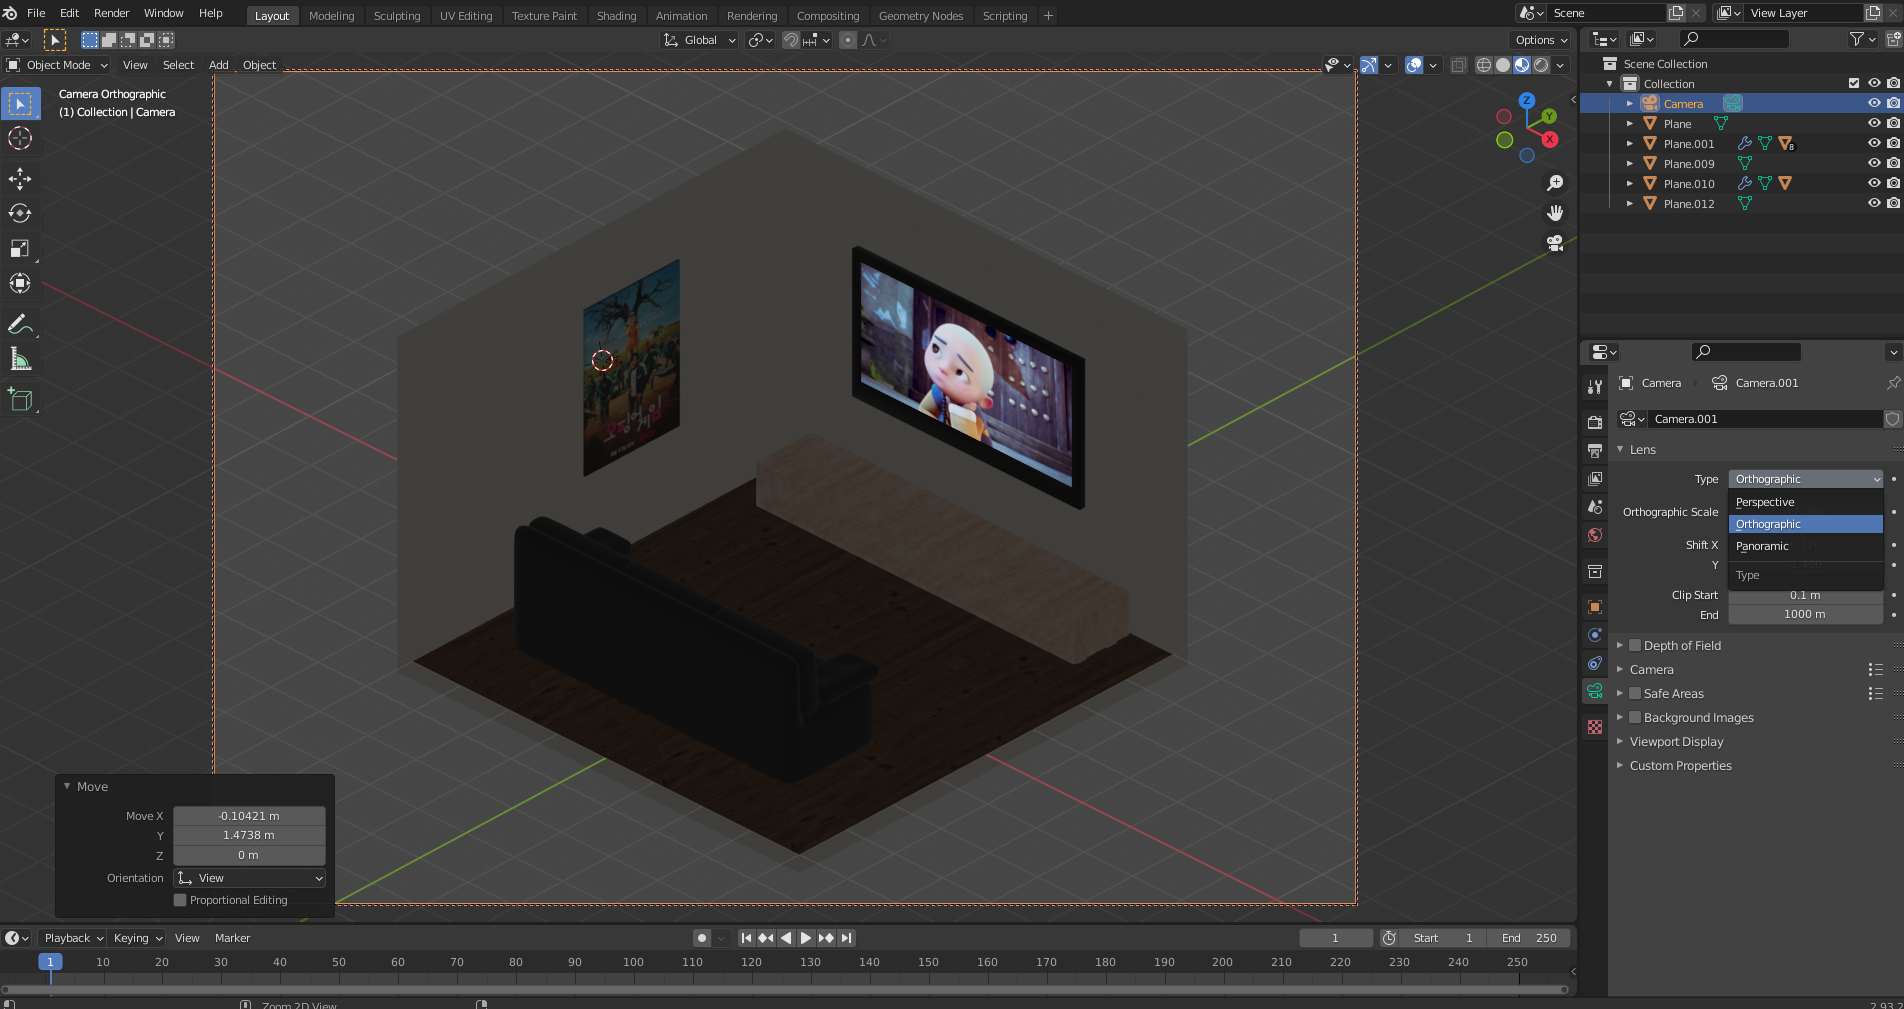
Task: Enable the Depth of Field checkbox
Action: pos(1635,645)
